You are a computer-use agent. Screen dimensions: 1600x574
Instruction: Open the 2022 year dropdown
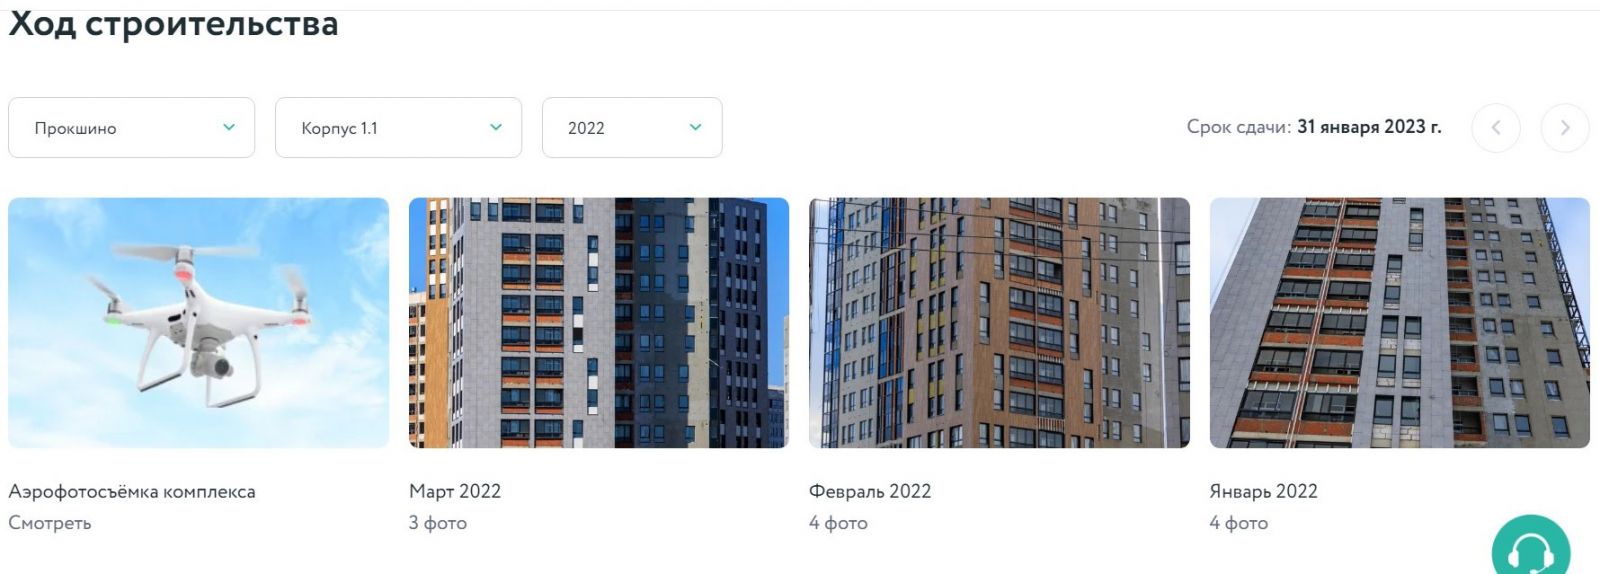click(632, 127)
